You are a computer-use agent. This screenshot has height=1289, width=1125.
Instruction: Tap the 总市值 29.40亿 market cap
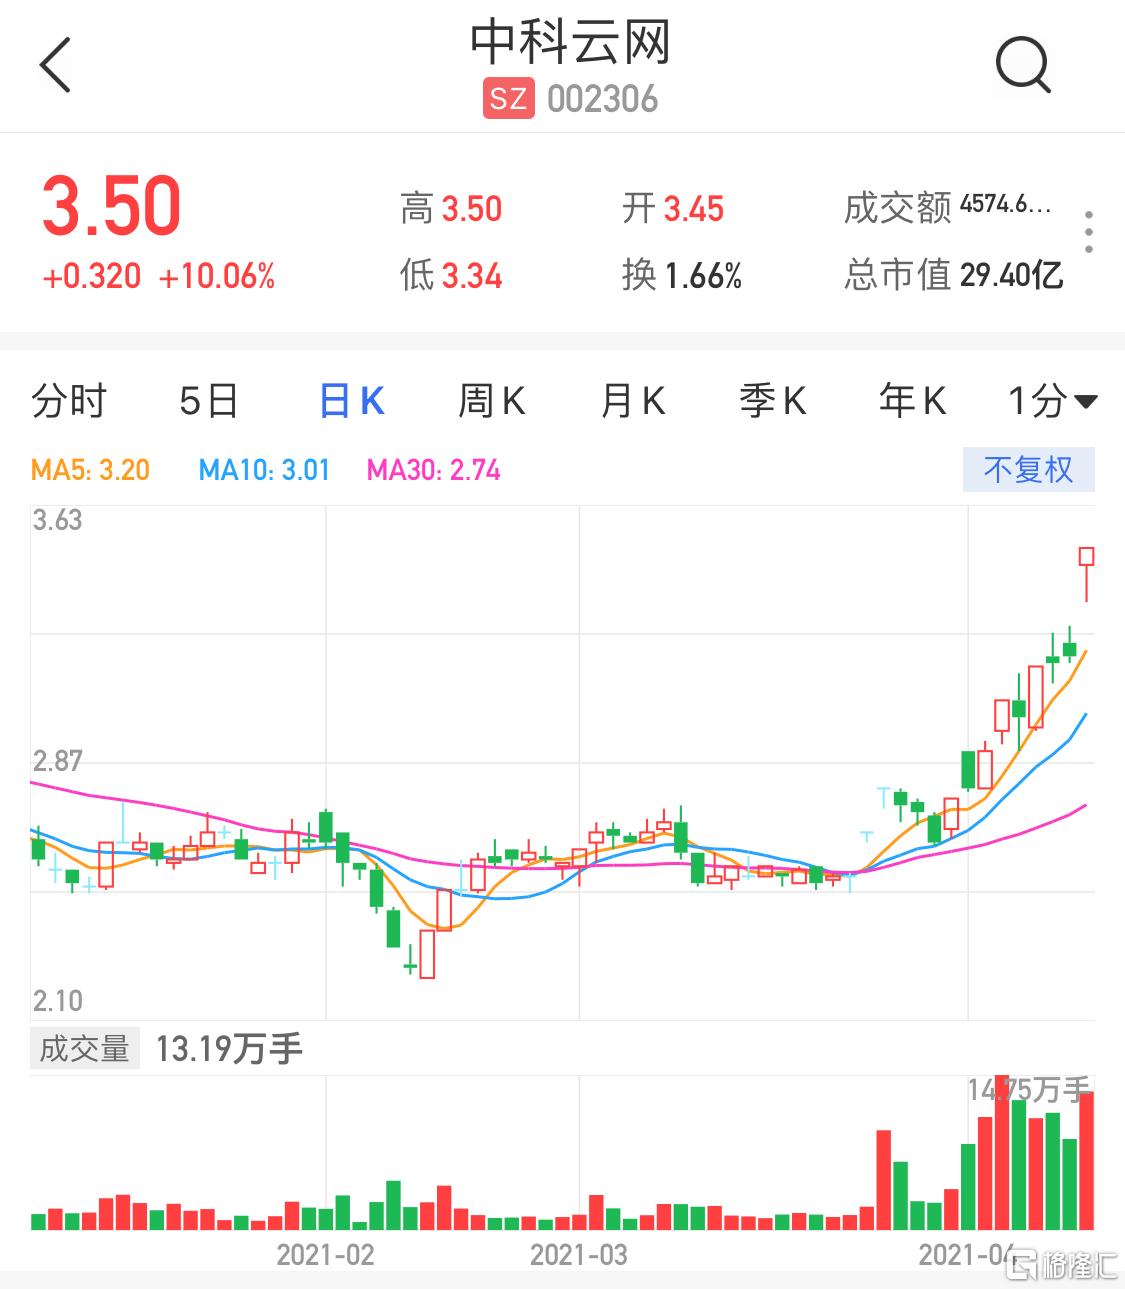[954, 274]
